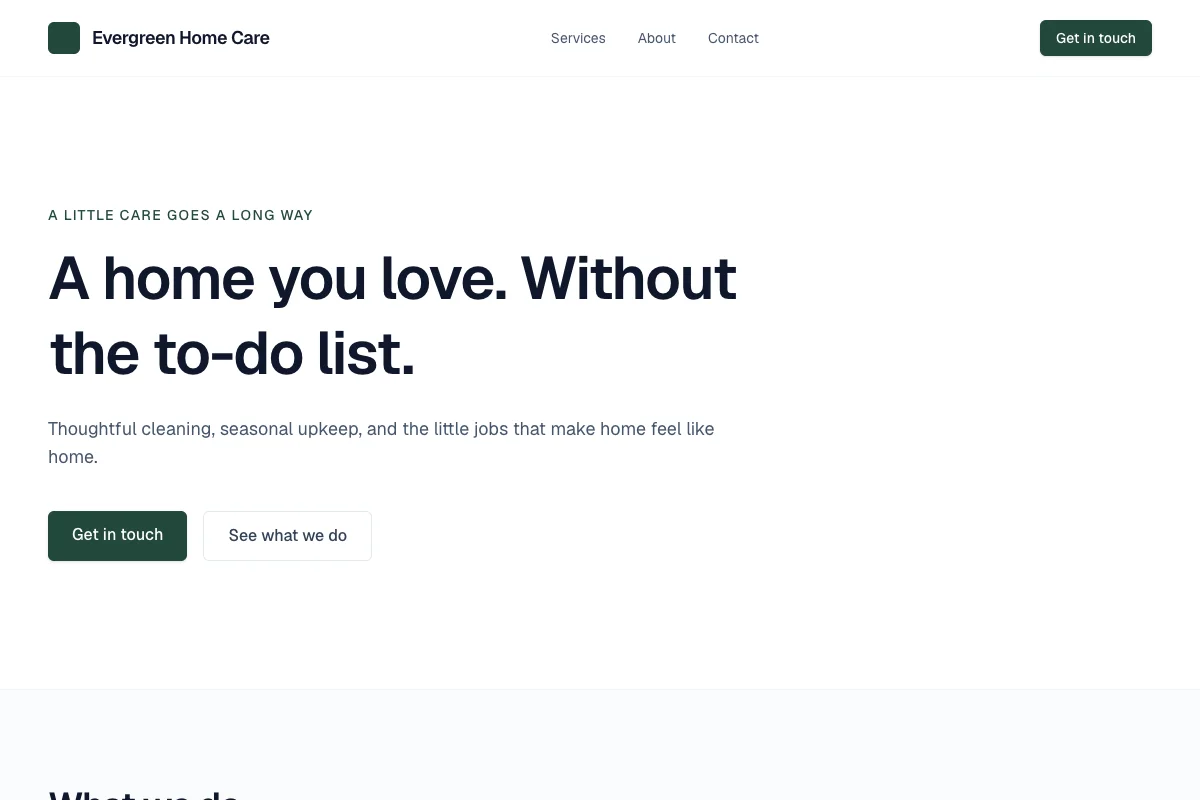1200x800 pixels.
Task: Click the green Evergreen logo square
Action: pyautogui.click(x=64, y=38)
